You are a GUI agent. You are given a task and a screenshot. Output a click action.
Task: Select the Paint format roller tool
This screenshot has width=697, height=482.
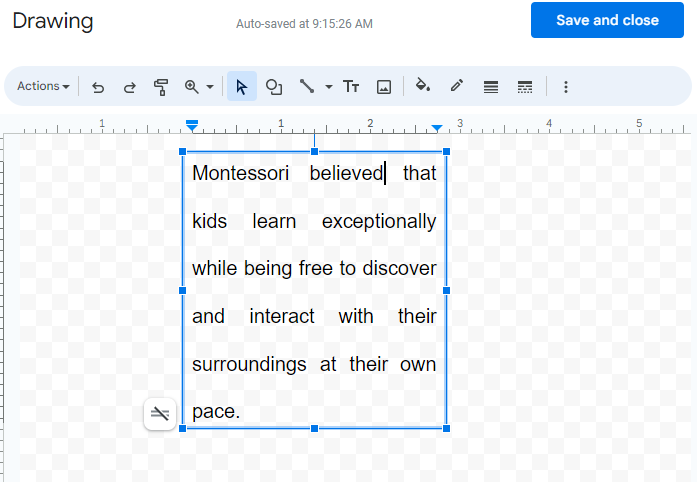pyautogui.click(x=160, y=87)
